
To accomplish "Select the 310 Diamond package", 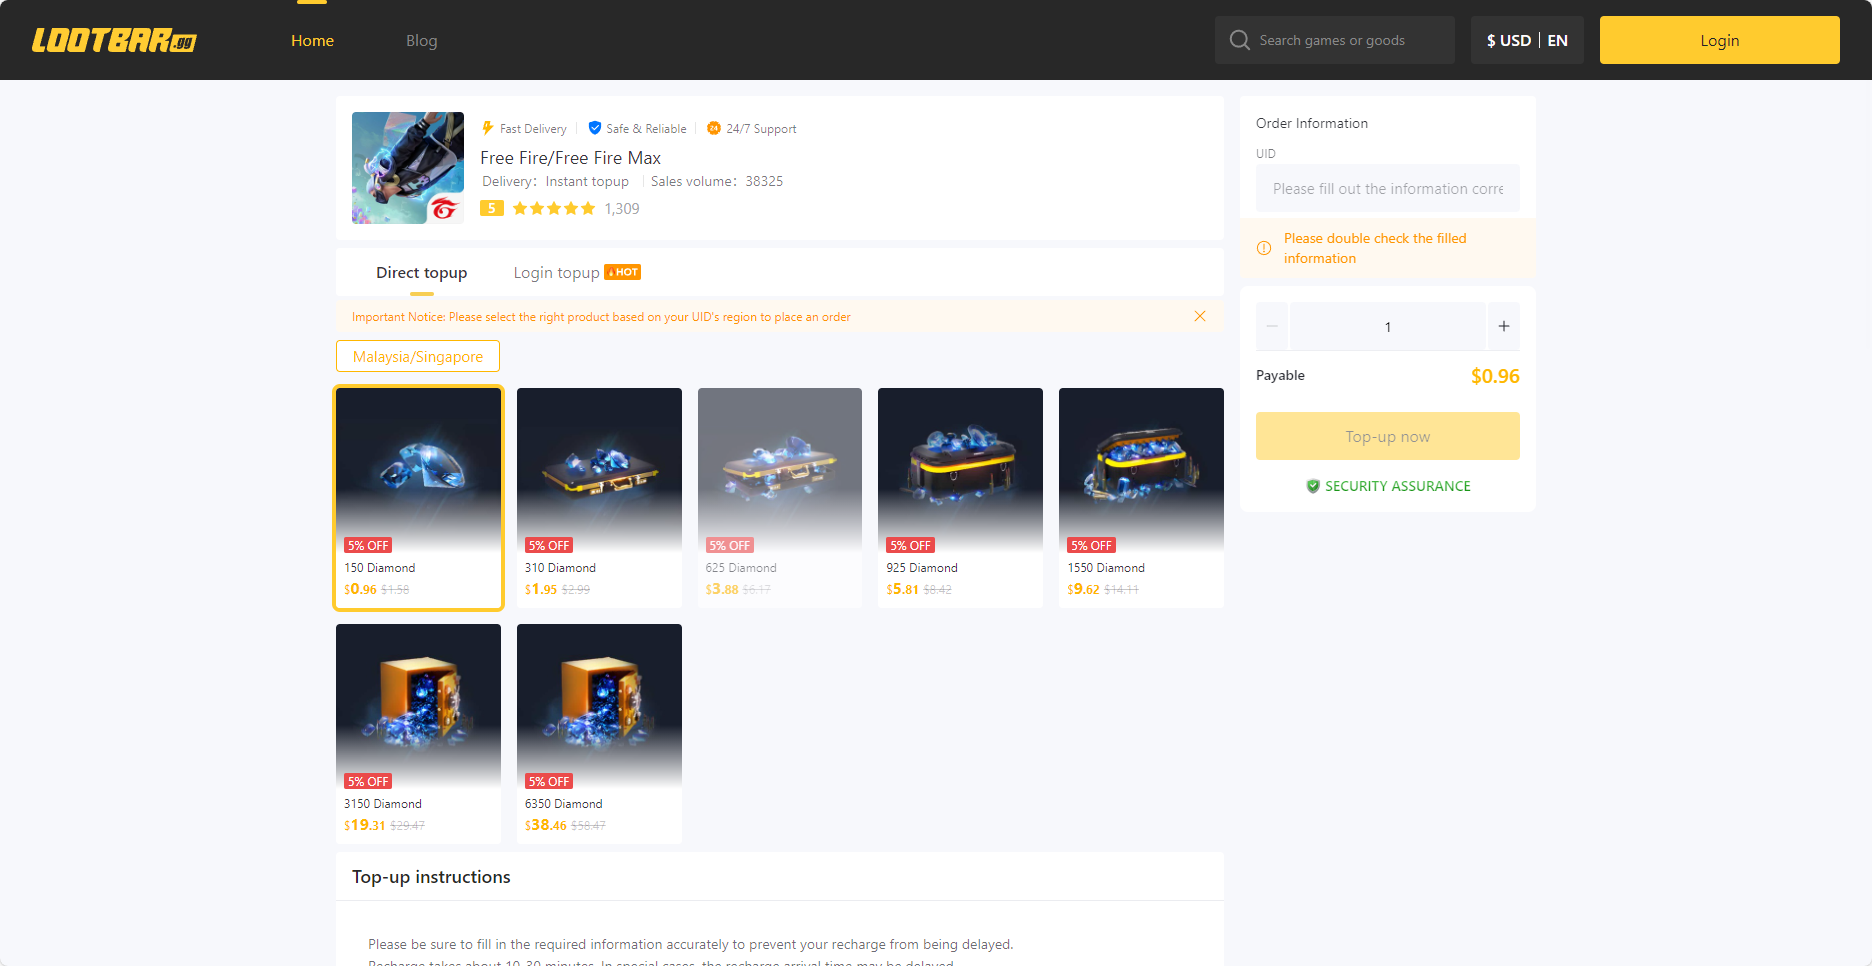I will [599, 497].
